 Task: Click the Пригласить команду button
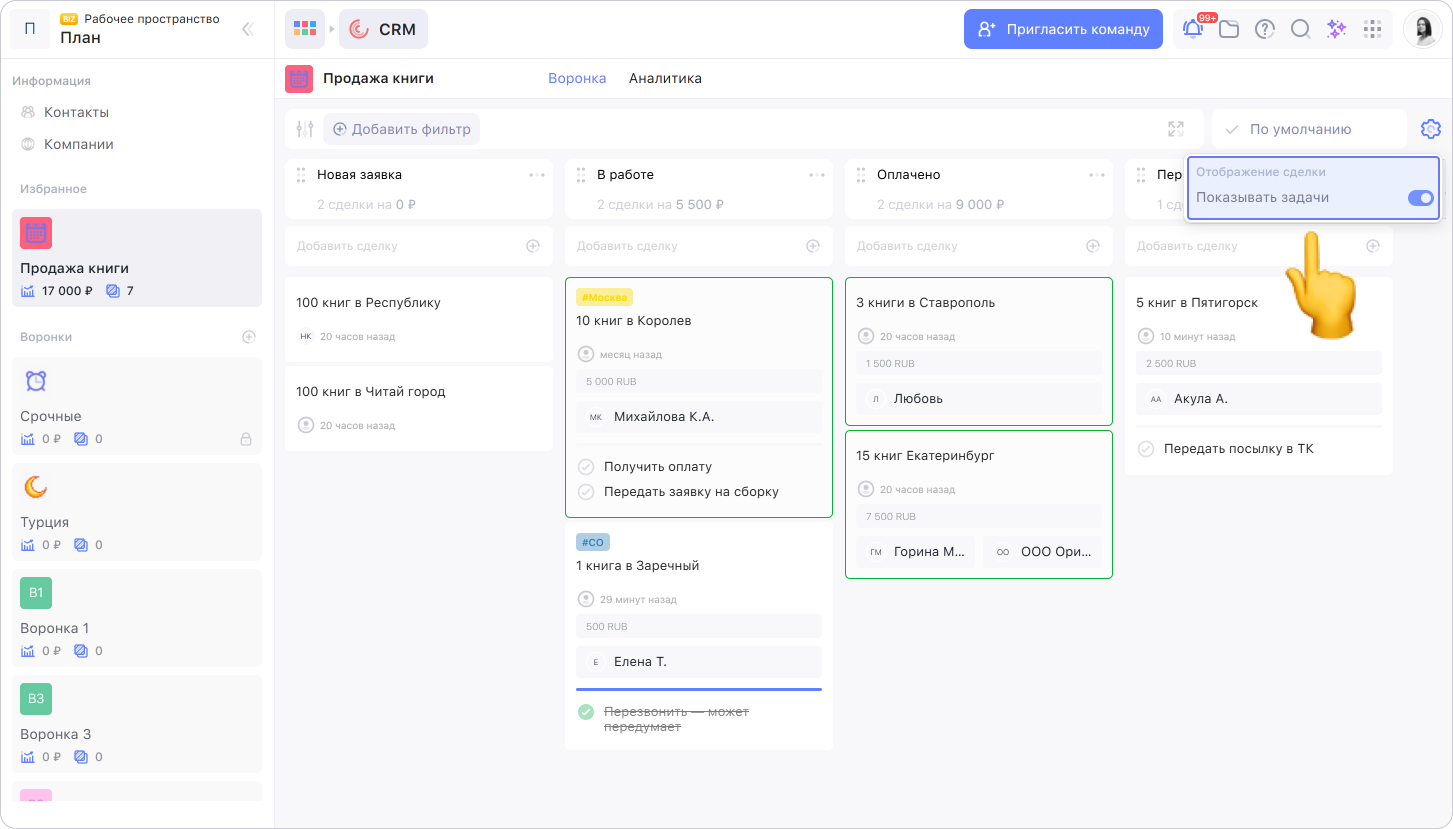[1063, 29]
